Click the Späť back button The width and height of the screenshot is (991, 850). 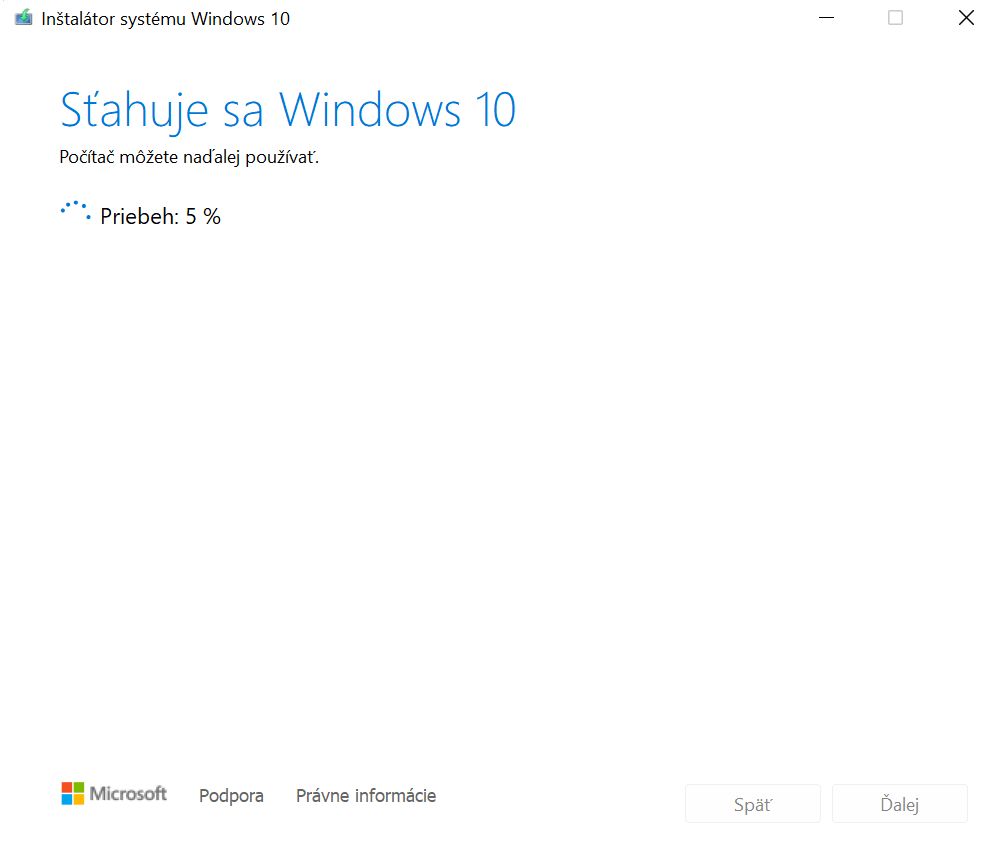click(753, 804)
